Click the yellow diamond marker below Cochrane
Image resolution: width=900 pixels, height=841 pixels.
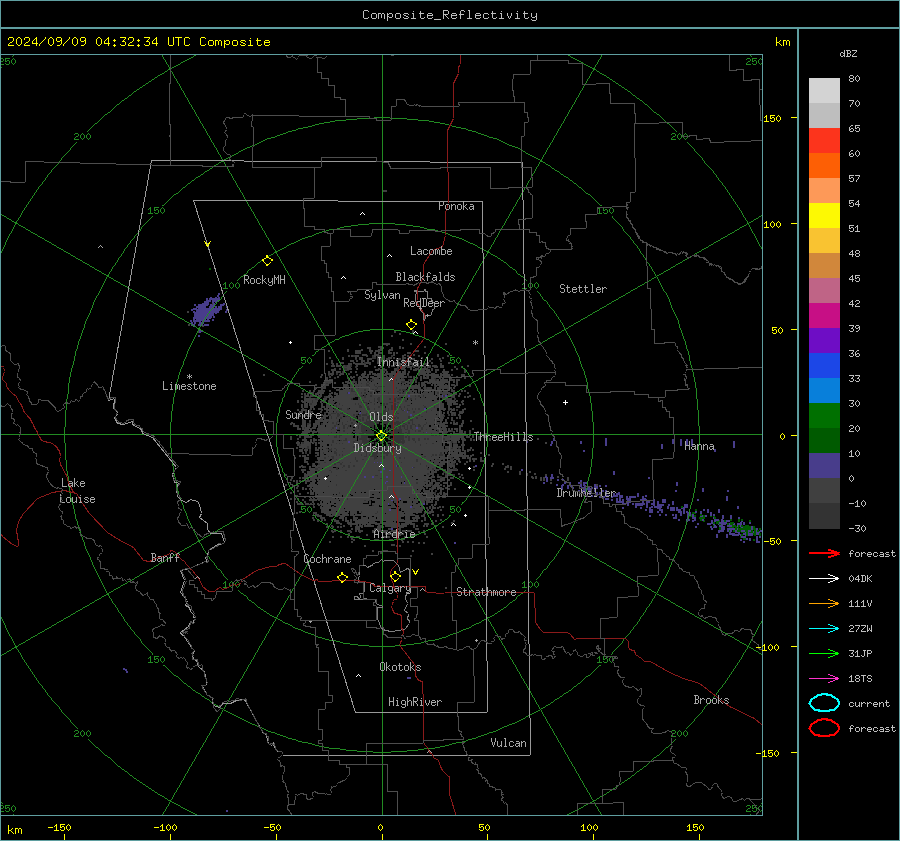342,577
